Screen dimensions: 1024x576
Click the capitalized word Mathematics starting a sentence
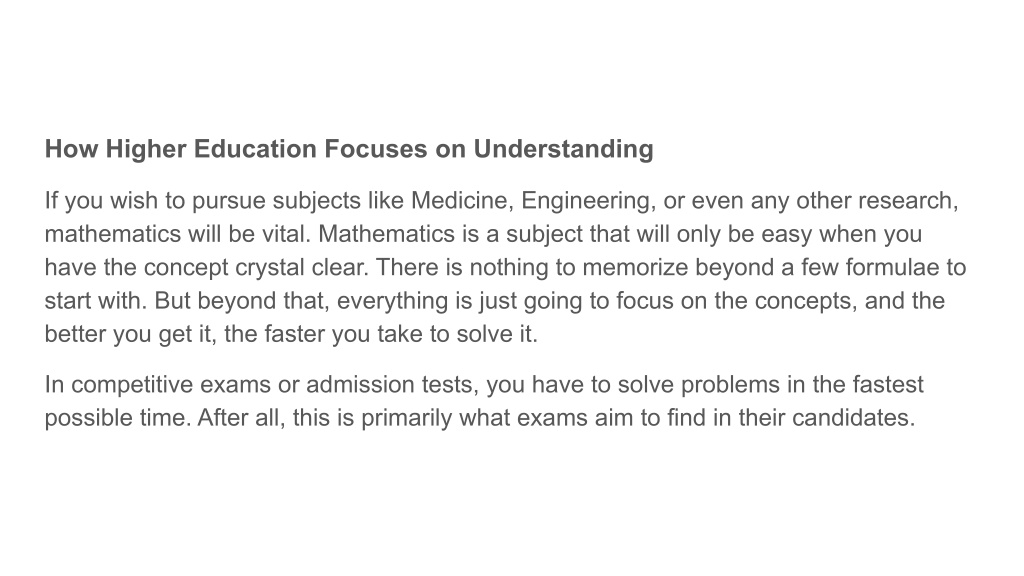tap(386, 234)
